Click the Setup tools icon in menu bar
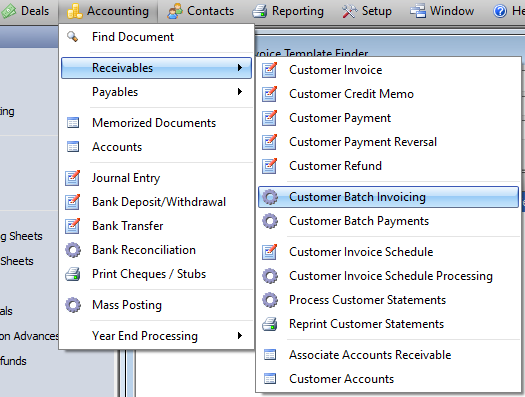Screen dimensions: 525x397 coord(349,11)
